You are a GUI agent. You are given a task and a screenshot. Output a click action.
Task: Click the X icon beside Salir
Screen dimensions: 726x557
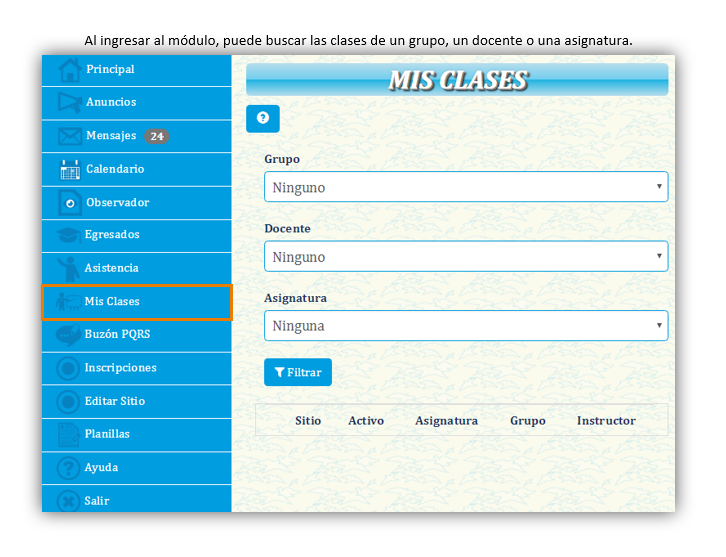pyautogui.click(x=68, y=501)
